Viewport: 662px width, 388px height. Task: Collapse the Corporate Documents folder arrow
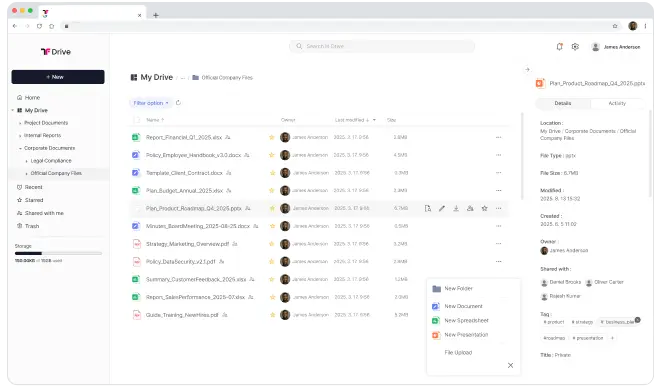(x=20, y=148)
